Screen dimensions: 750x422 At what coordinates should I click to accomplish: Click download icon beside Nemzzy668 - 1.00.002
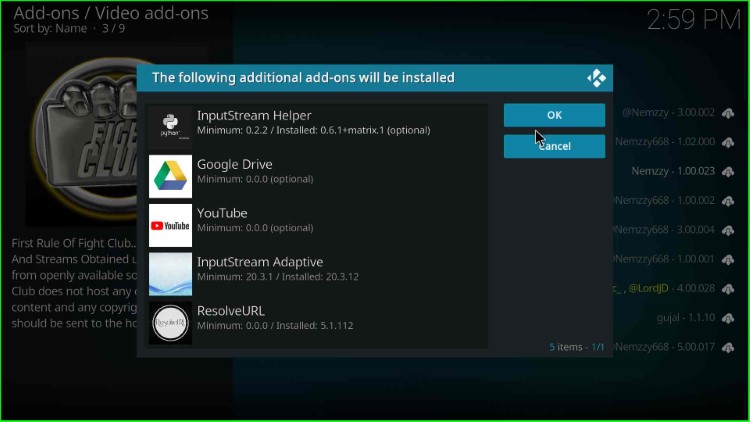(728, 200)
